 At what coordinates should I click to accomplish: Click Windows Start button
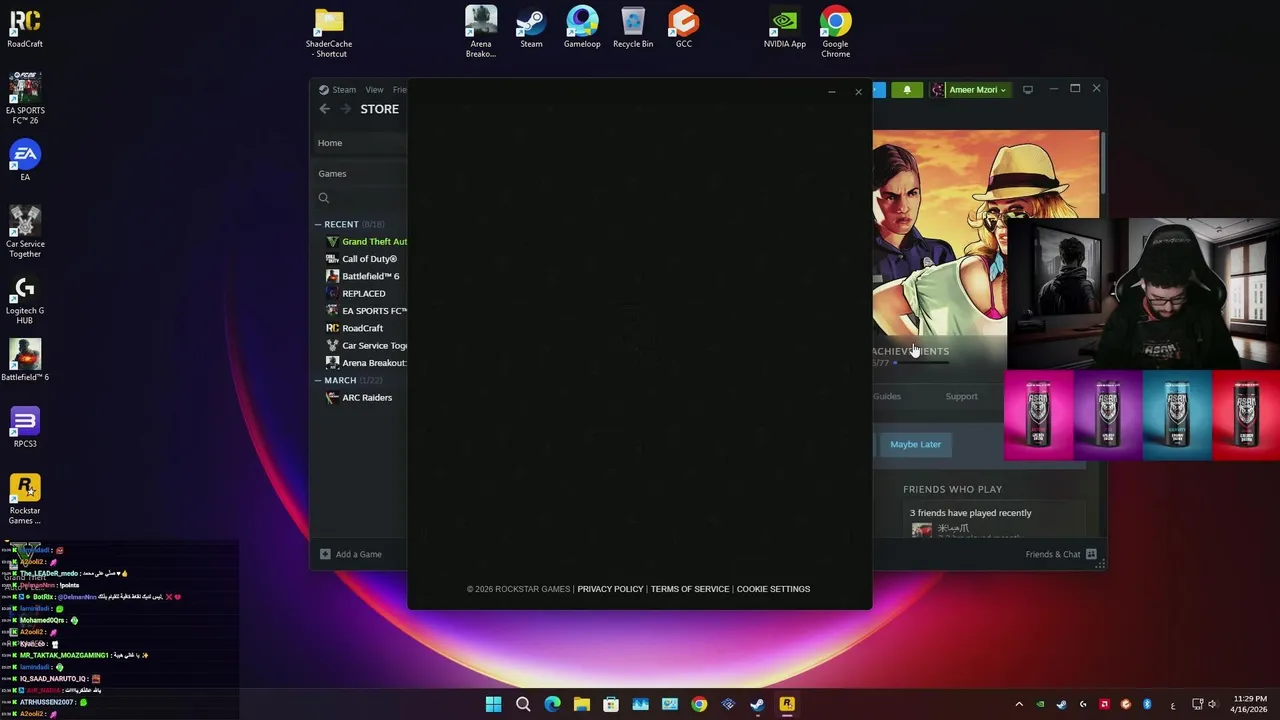[x=493, y=704]
